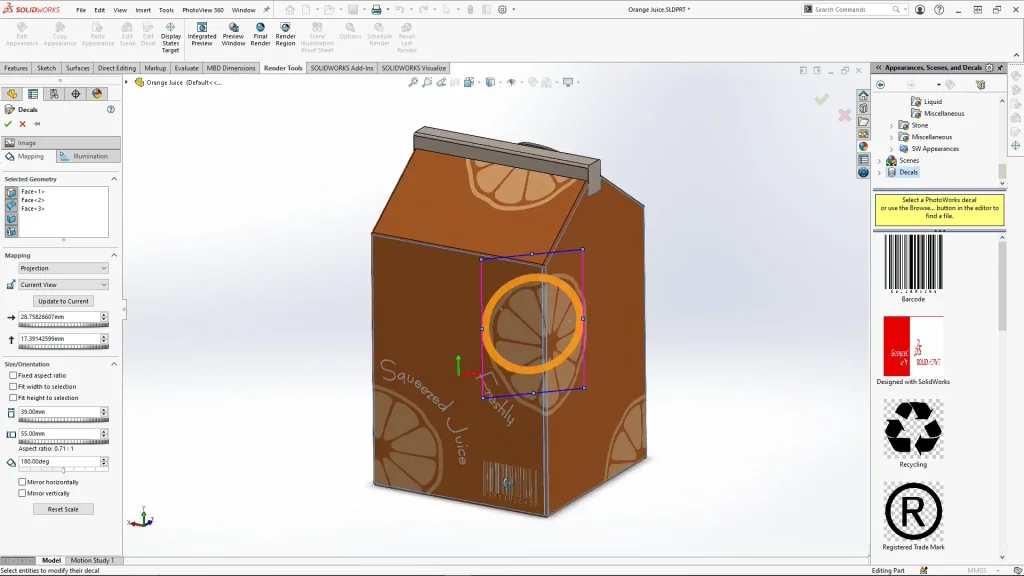This screenshot has width=1024, height=576.
Task: Open the Current View dropdown
Action: tap(63, 285)
